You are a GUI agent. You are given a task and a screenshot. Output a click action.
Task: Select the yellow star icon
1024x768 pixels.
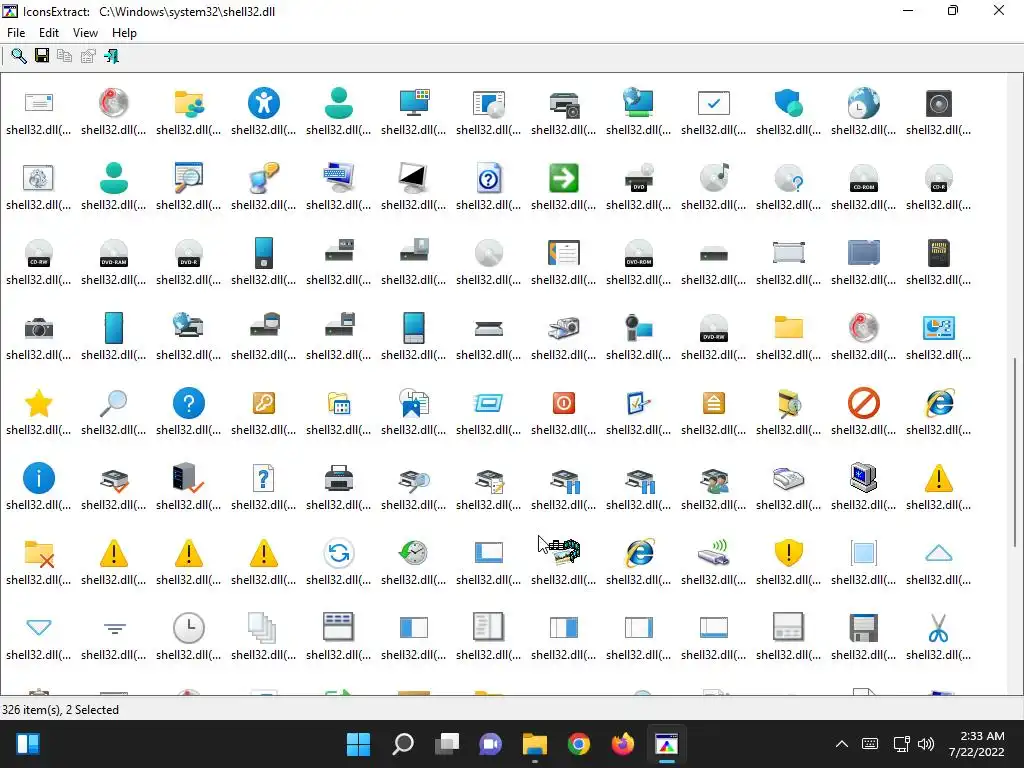pos(39,403)
